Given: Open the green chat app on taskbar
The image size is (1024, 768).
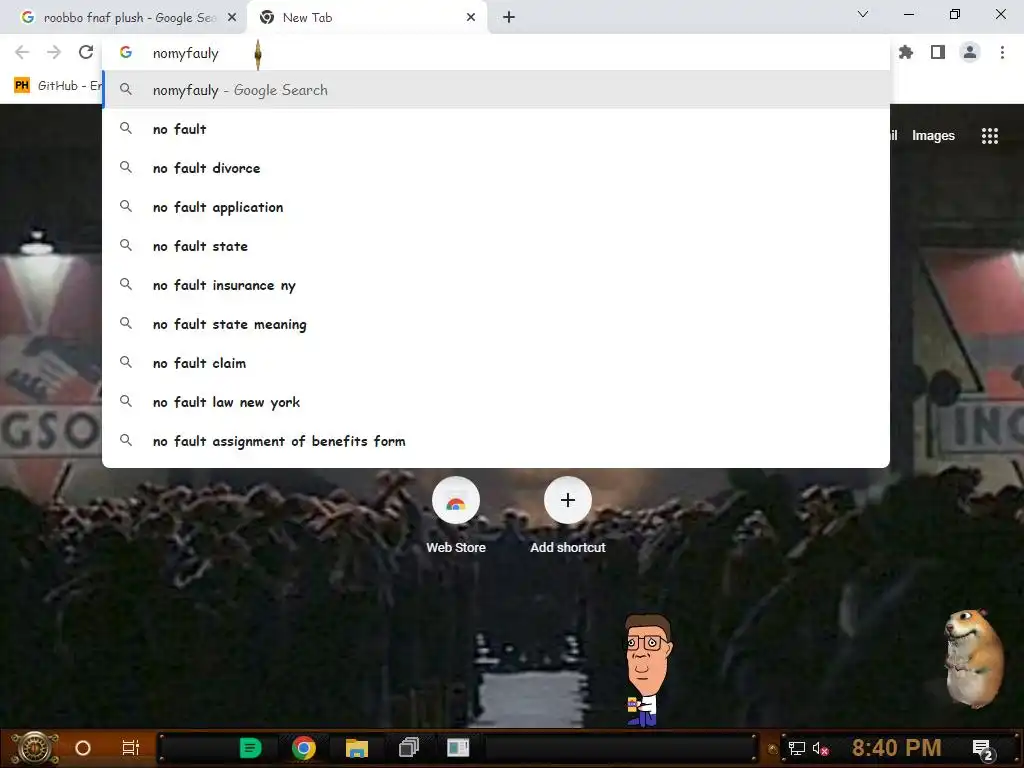Looking at the screenshot, I should (x=250, y=748).
